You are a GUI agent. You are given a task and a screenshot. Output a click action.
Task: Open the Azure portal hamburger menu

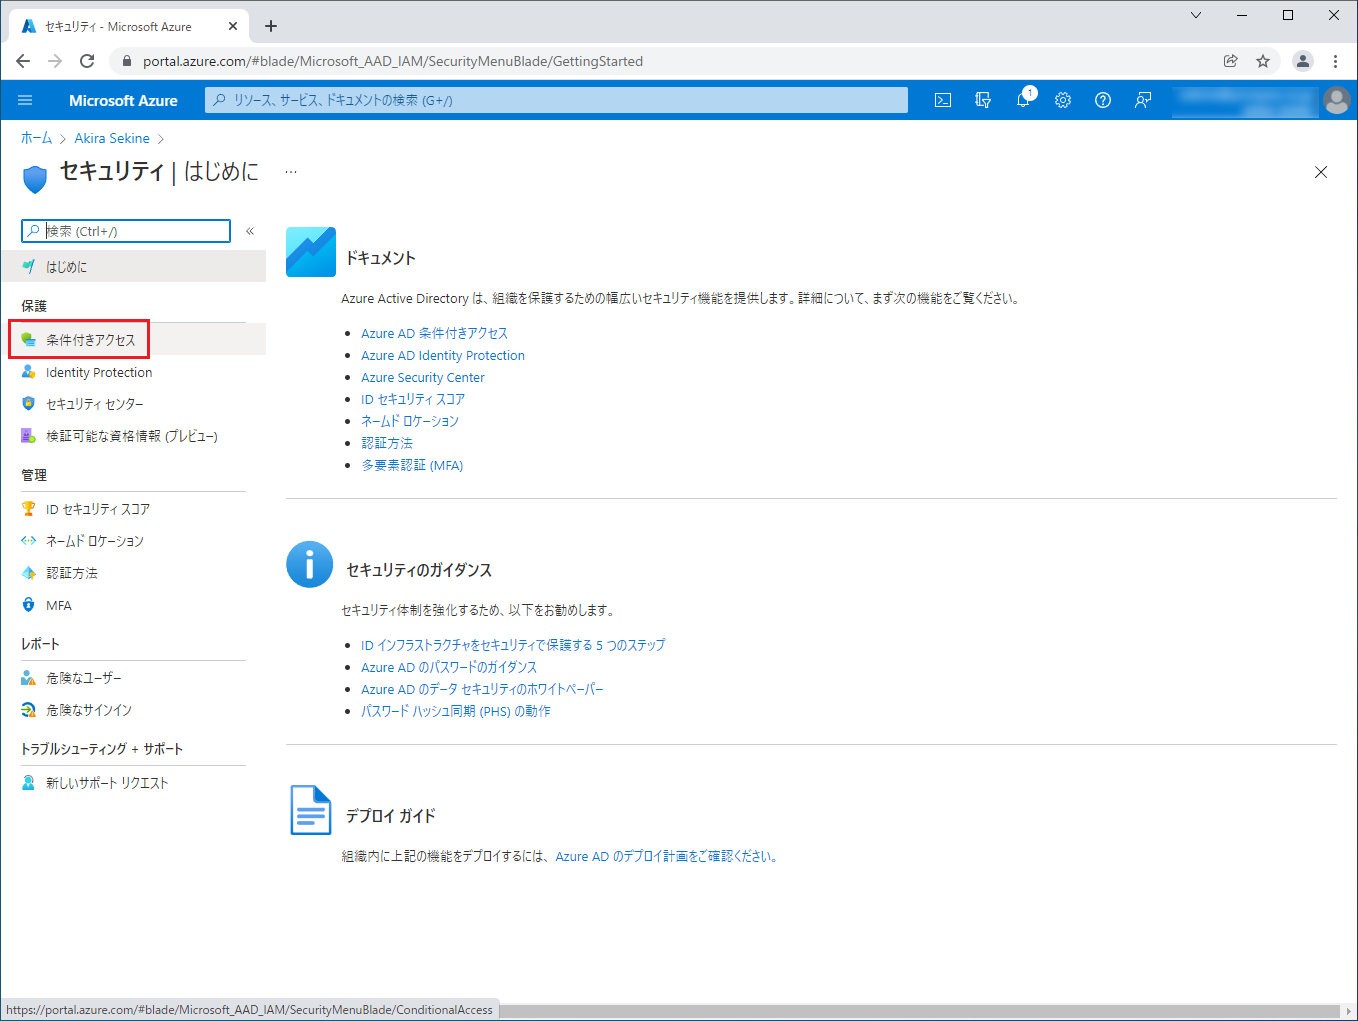point(25,100)
